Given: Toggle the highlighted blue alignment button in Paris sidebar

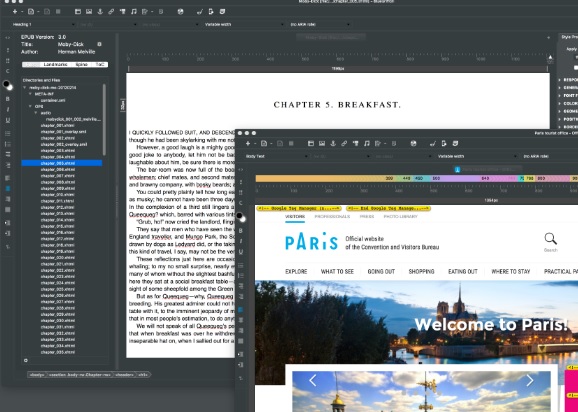Looking at the screenshot, I should (x=241, y=310).
